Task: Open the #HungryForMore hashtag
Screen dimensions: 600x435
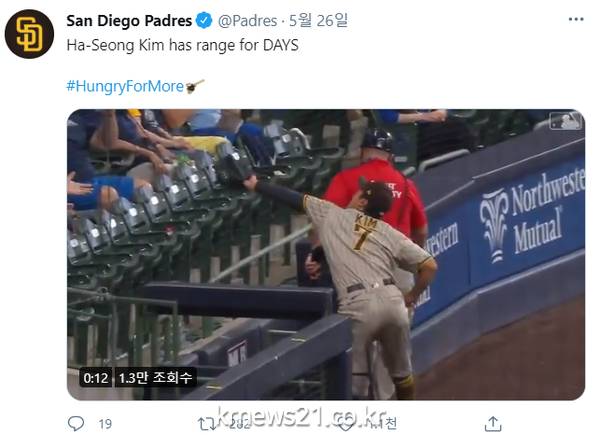Action: (x=125, y=86)
